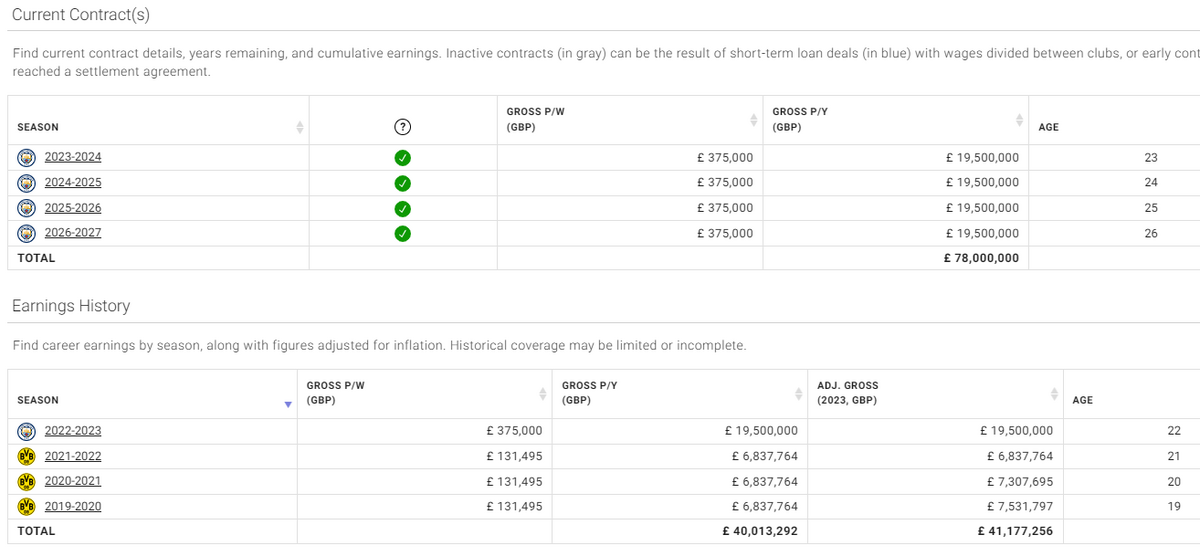The height and width of the screenshot is (556, 1200).
Task: Sort earnings history by Gross P/Y arrows
Action: pyautogui.click(x=797, y=392)
